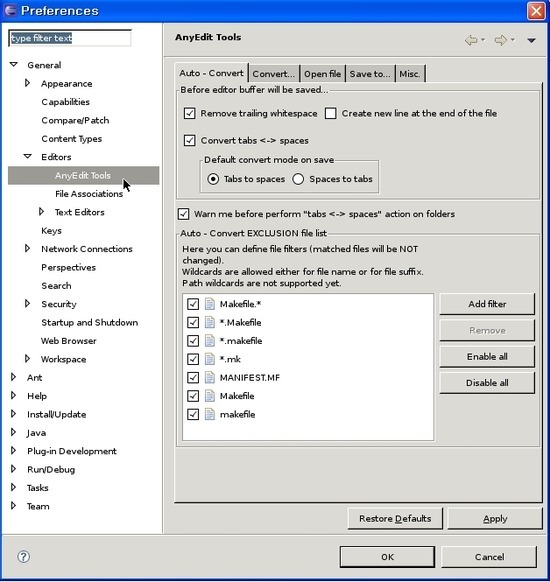
Task: Toggle Remove trailing whitespace checkbox
Action: pyautogui.click(x=190, y=113)
